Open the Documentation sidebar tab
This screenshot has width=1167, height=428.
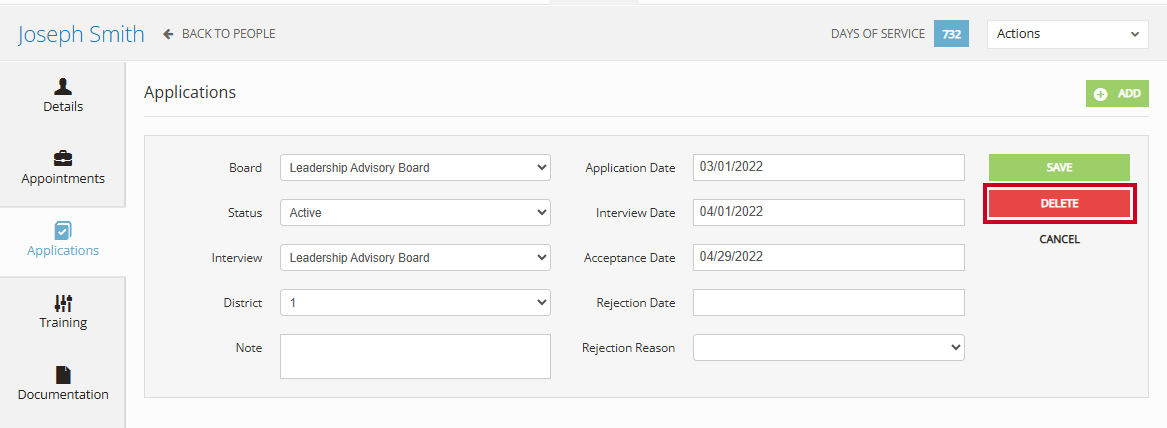[x=63, y=385]
